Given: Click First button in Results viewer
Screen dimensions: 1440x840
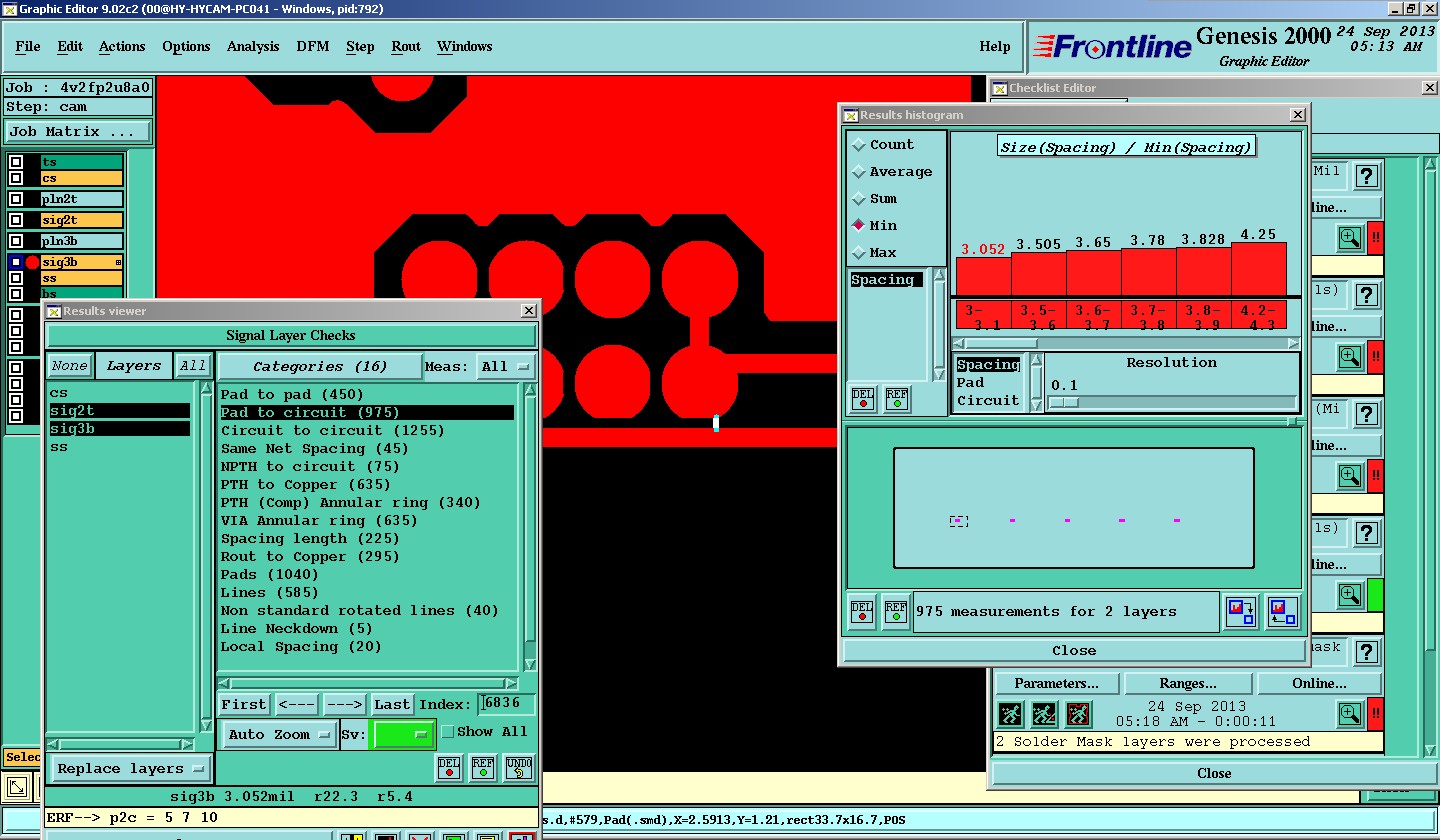Looking at the screenshot, I should point(244,705).
